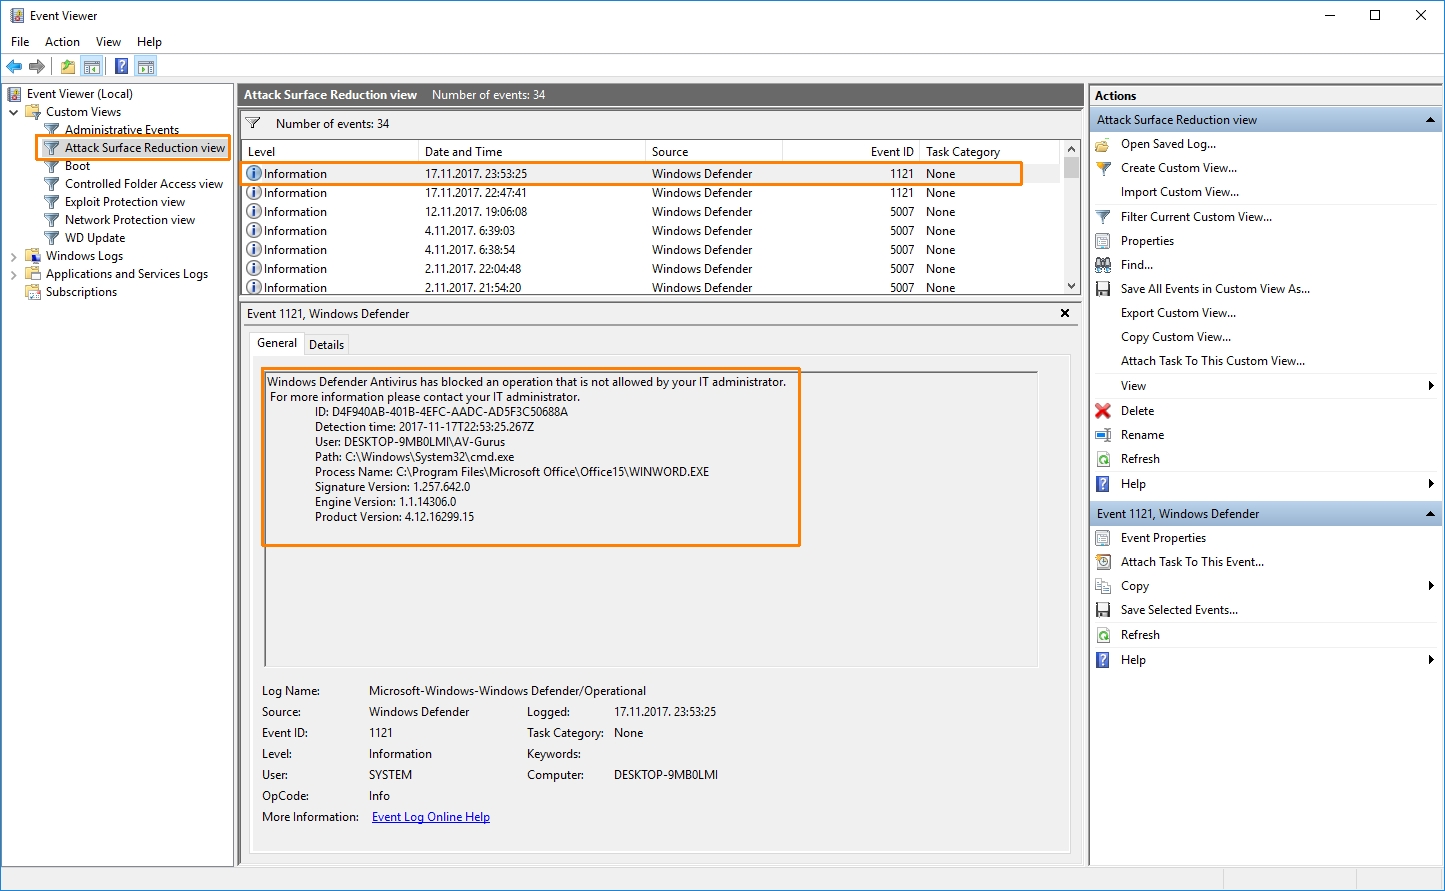
Task: Collapse the Custom Views tree node
Action: tap(14, 112)
